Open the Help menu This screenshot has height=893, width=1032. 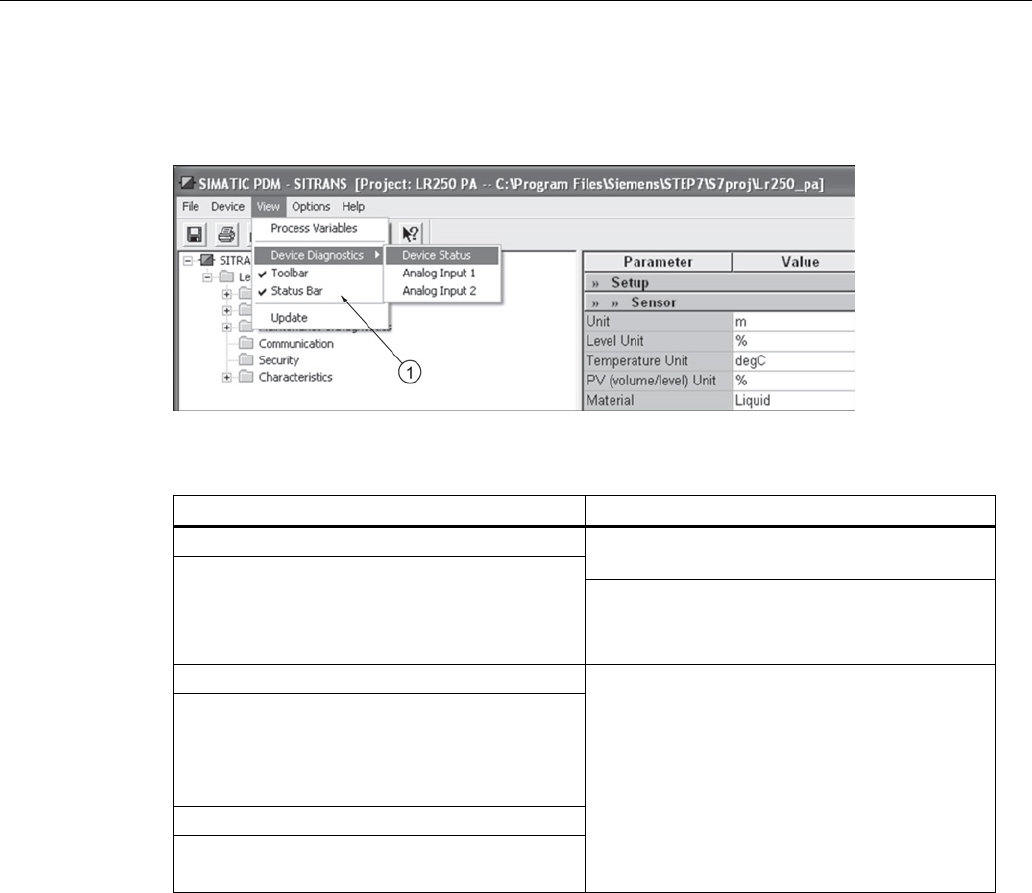pos(353,207)
